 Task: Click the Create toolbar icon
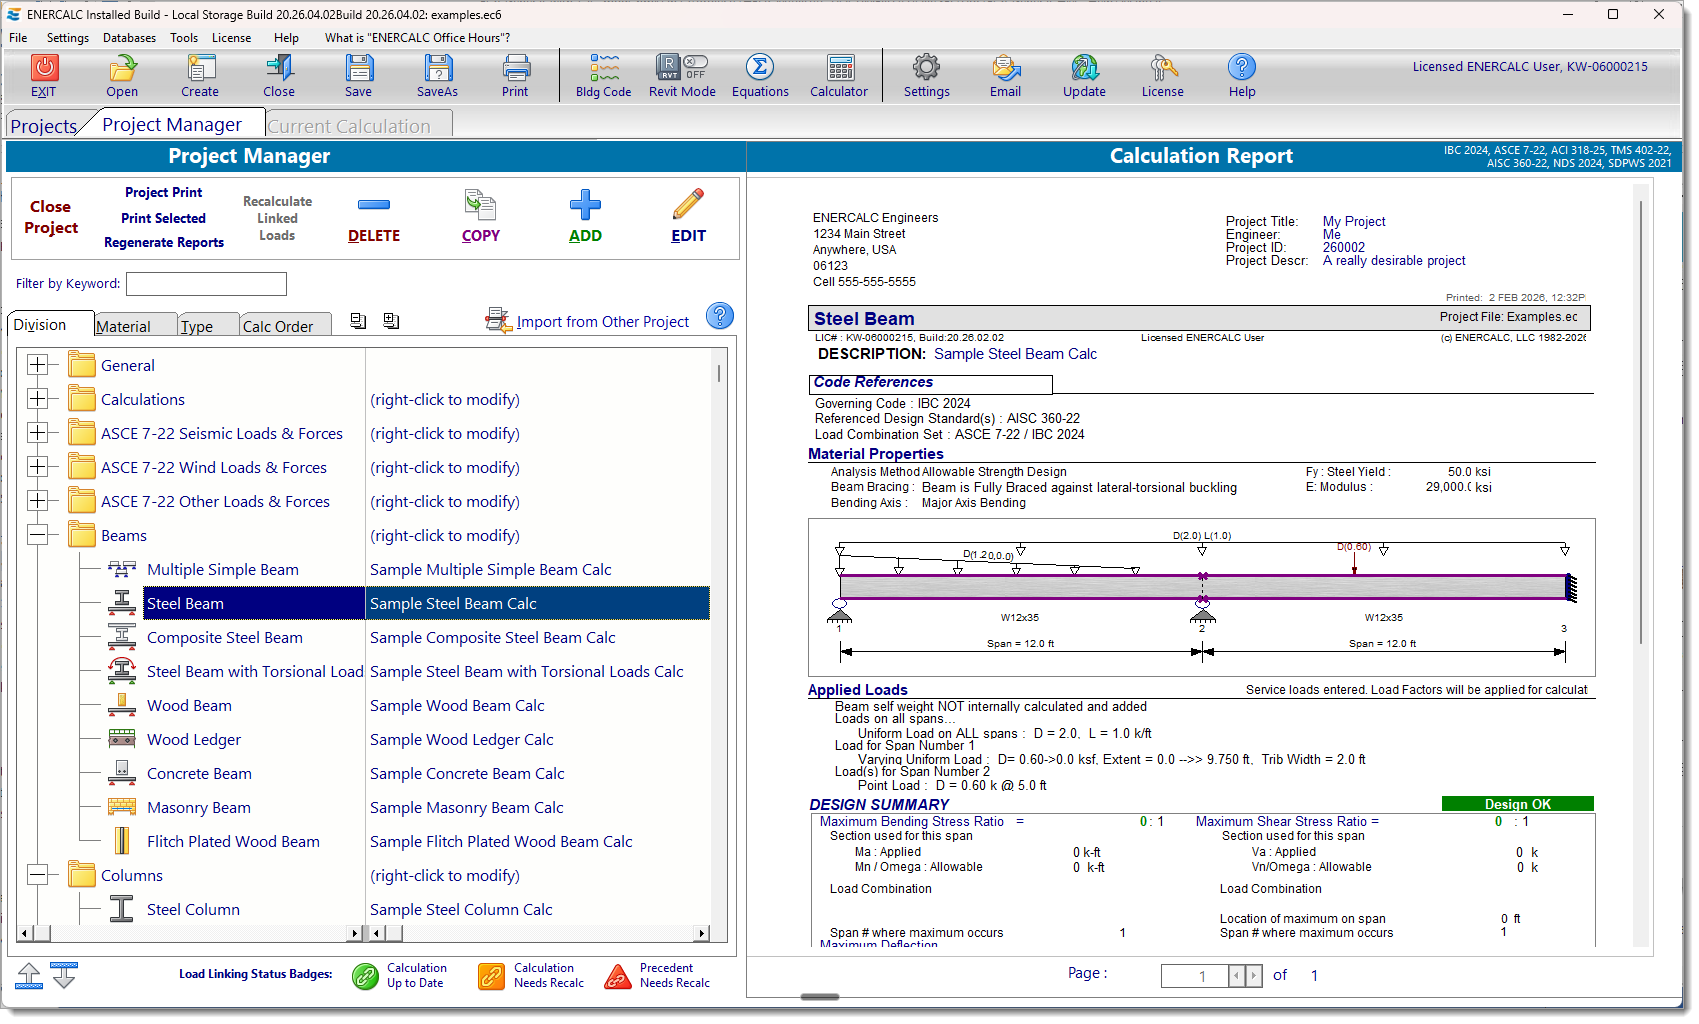pos(200,68)
